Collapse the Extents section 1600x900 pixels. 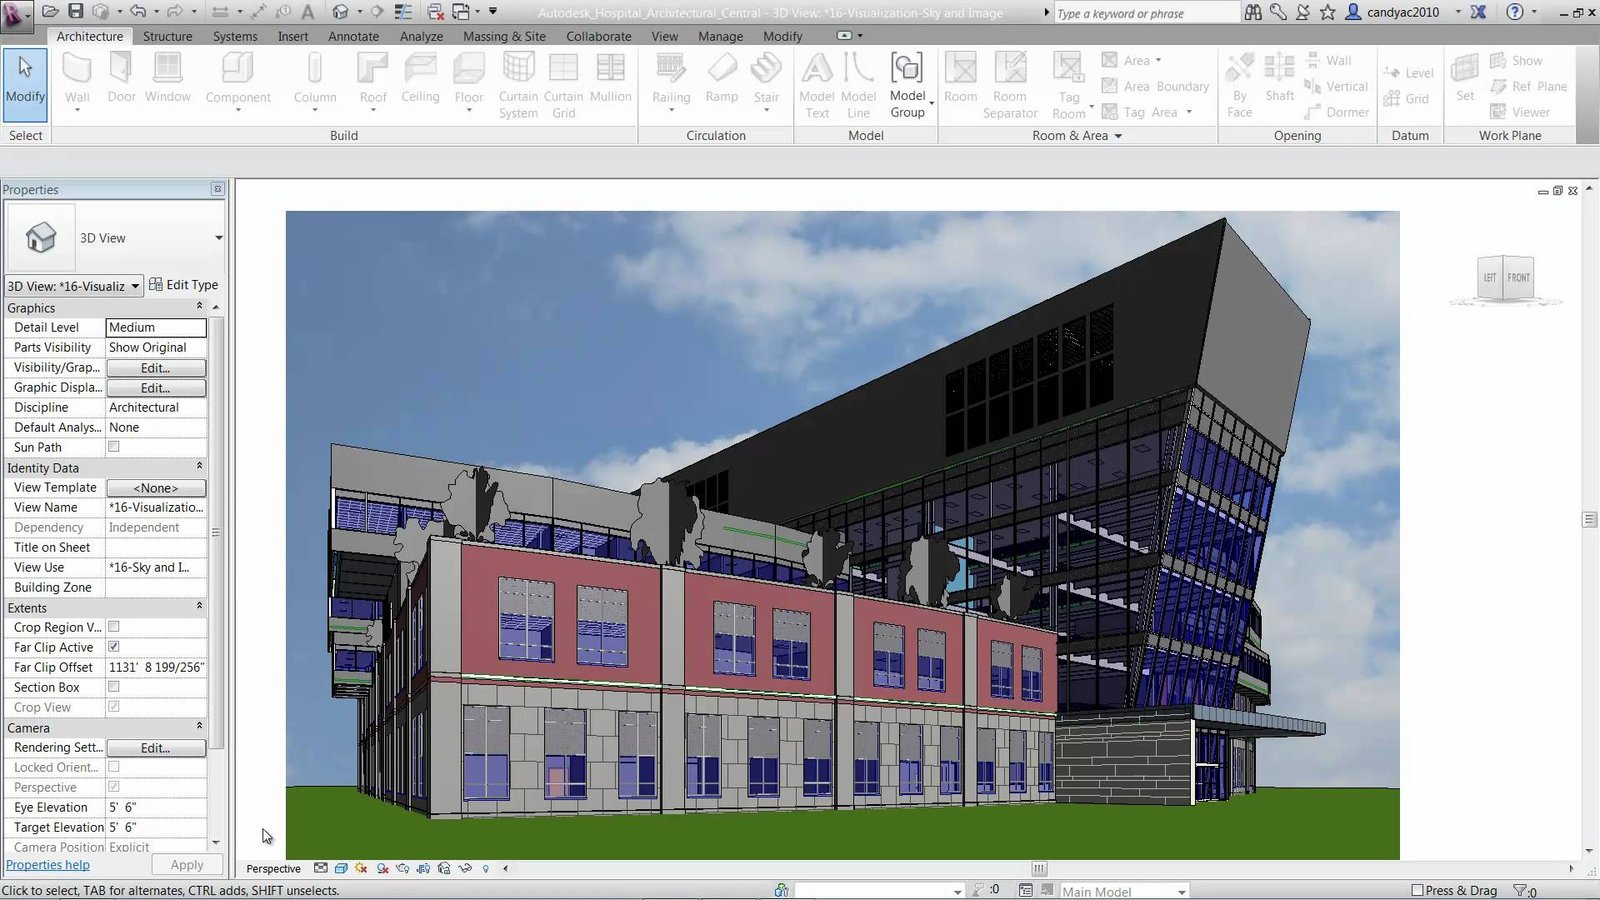click(199, 606)
